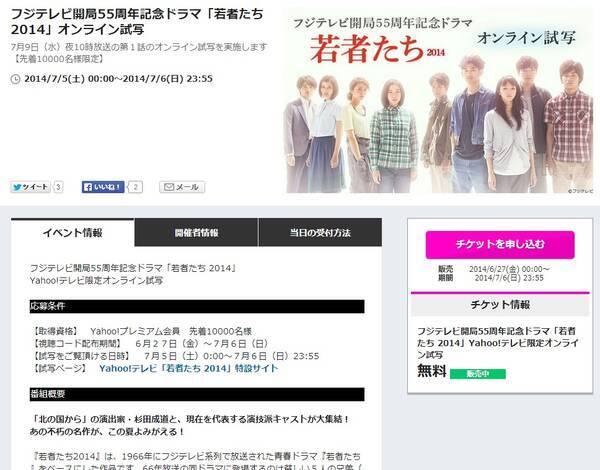Switch to the 開催者情報 tab
Image resolution: width=600 pixels, height=470 pixels.
196,233
